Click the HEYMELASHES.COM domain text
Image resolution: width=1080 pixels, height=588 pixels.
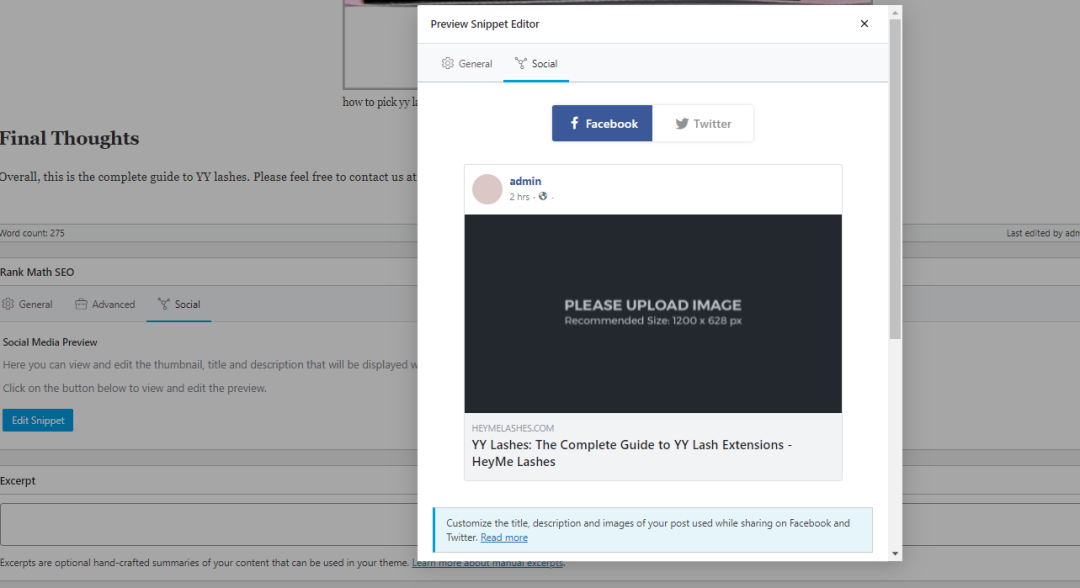(x=512, y=428)
